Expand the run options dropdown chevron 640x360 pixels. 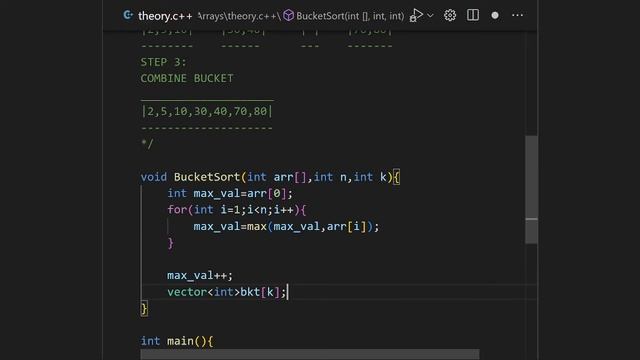430,16
